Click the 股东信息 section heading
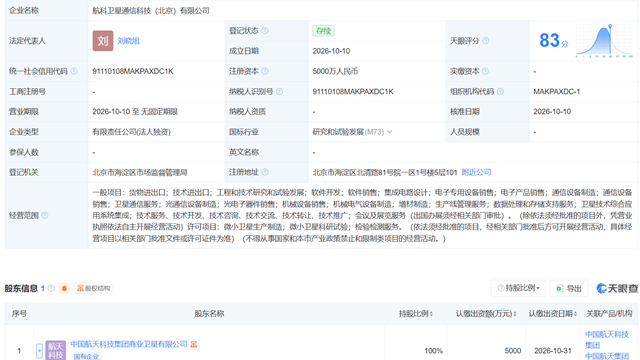The height and width of the screenshot is (360, 640). (x=21, y=288)
